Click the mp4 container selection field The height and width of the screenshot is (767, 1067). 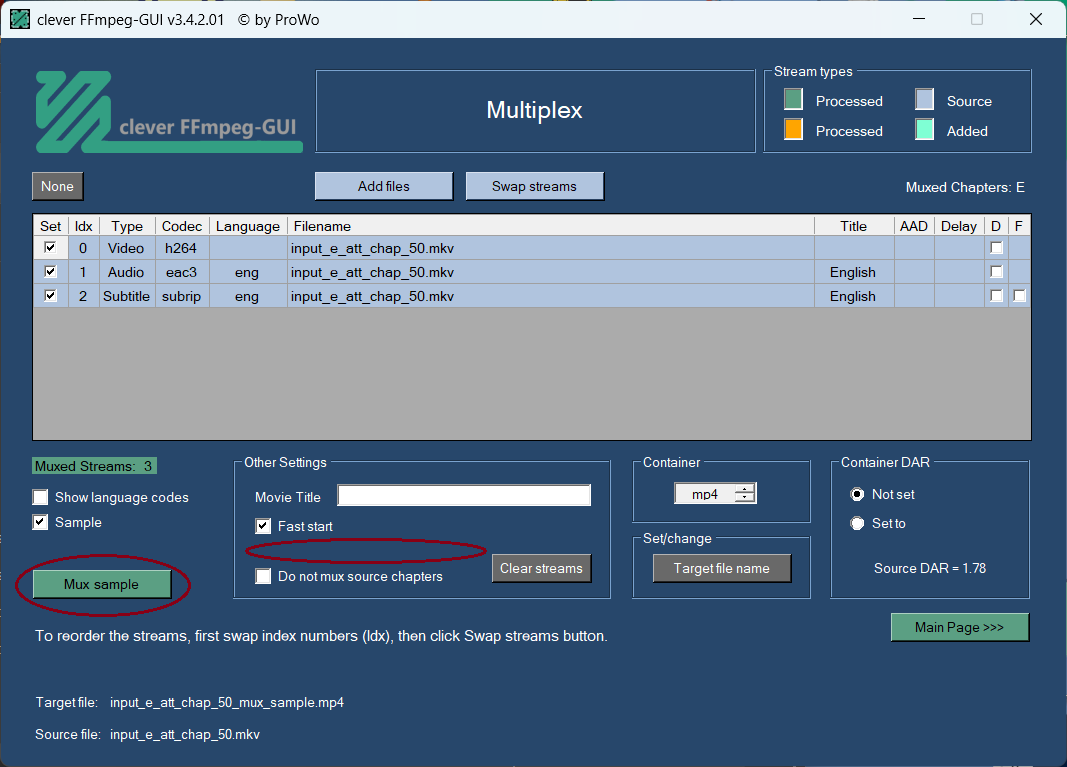point(705,494)
